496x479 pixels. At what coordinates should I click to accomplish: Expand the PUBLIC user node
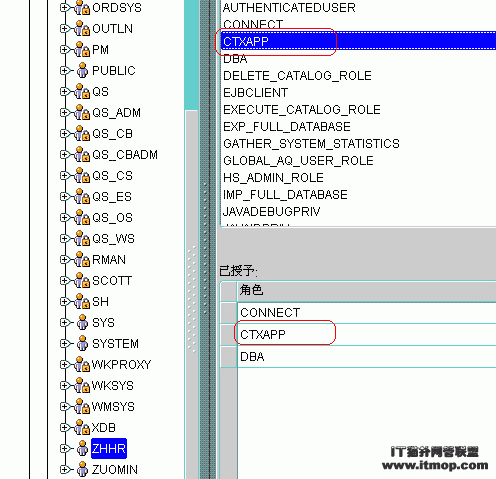[64, 71]
